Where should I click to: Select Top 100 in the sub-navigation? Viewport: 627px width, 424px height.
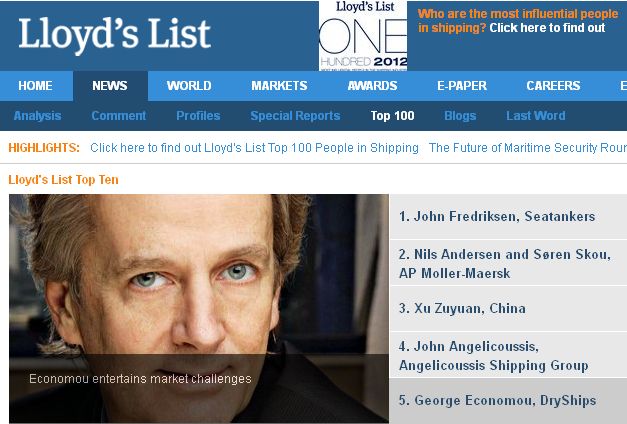click(393, 116)
